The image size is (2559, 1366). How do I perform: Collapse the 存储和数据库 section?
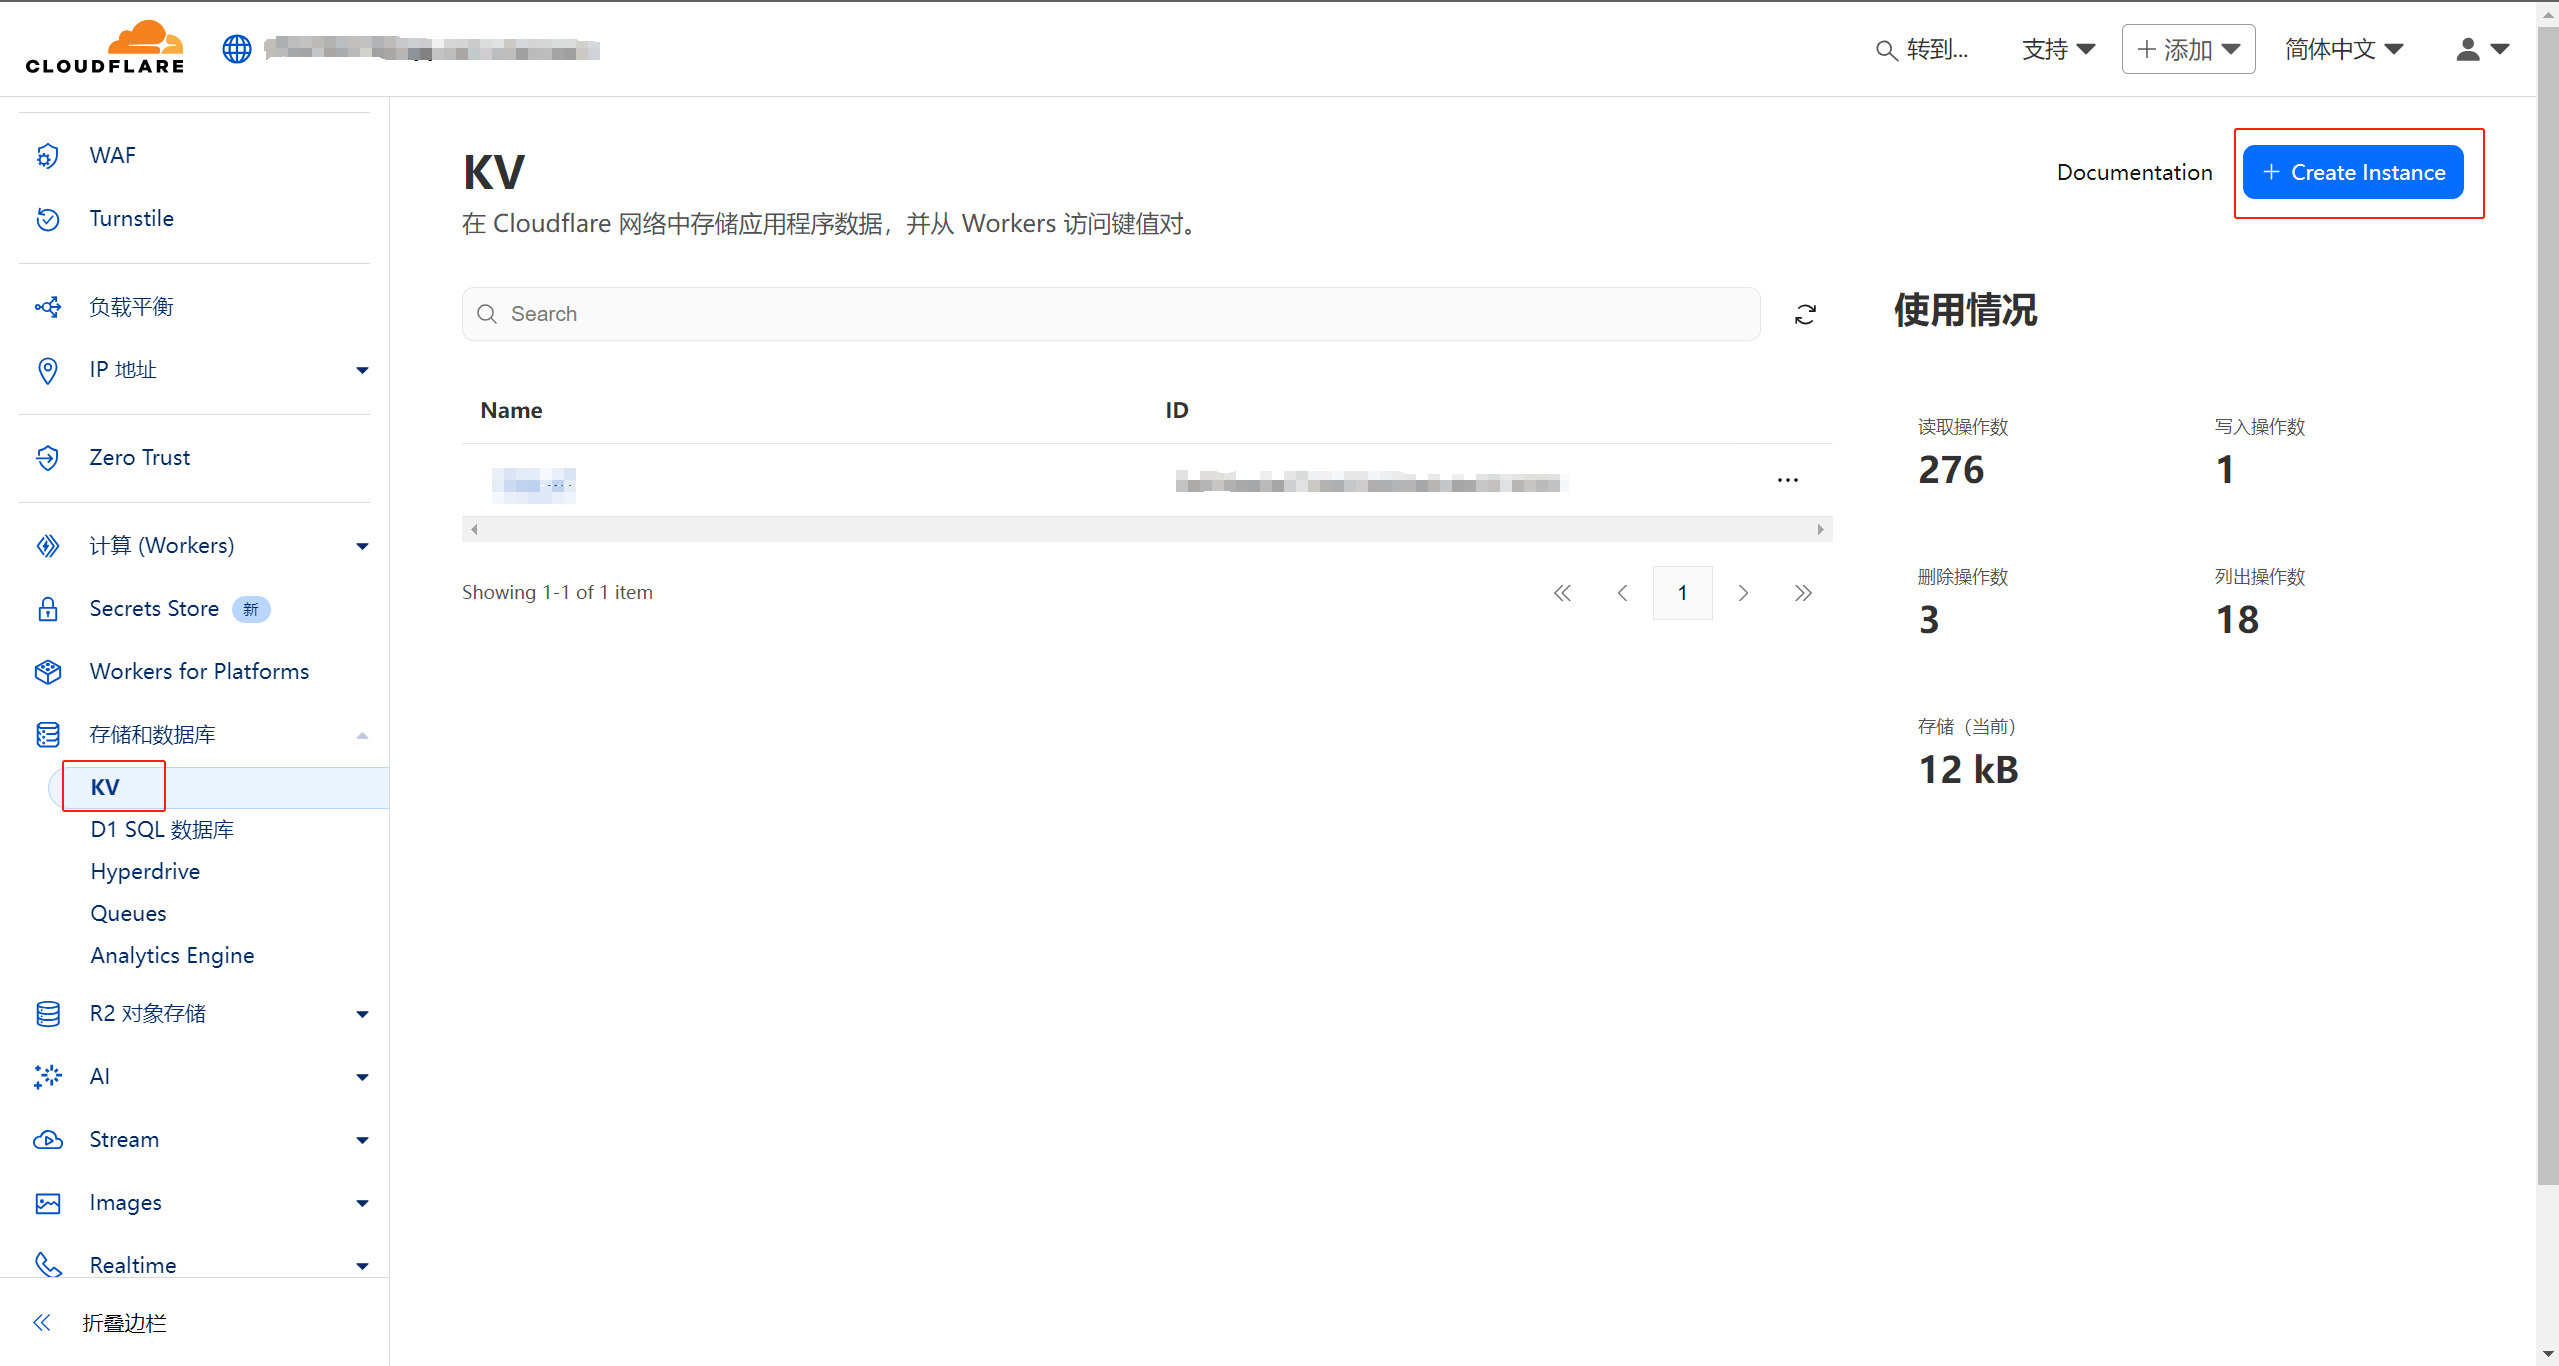coord(362,734)
